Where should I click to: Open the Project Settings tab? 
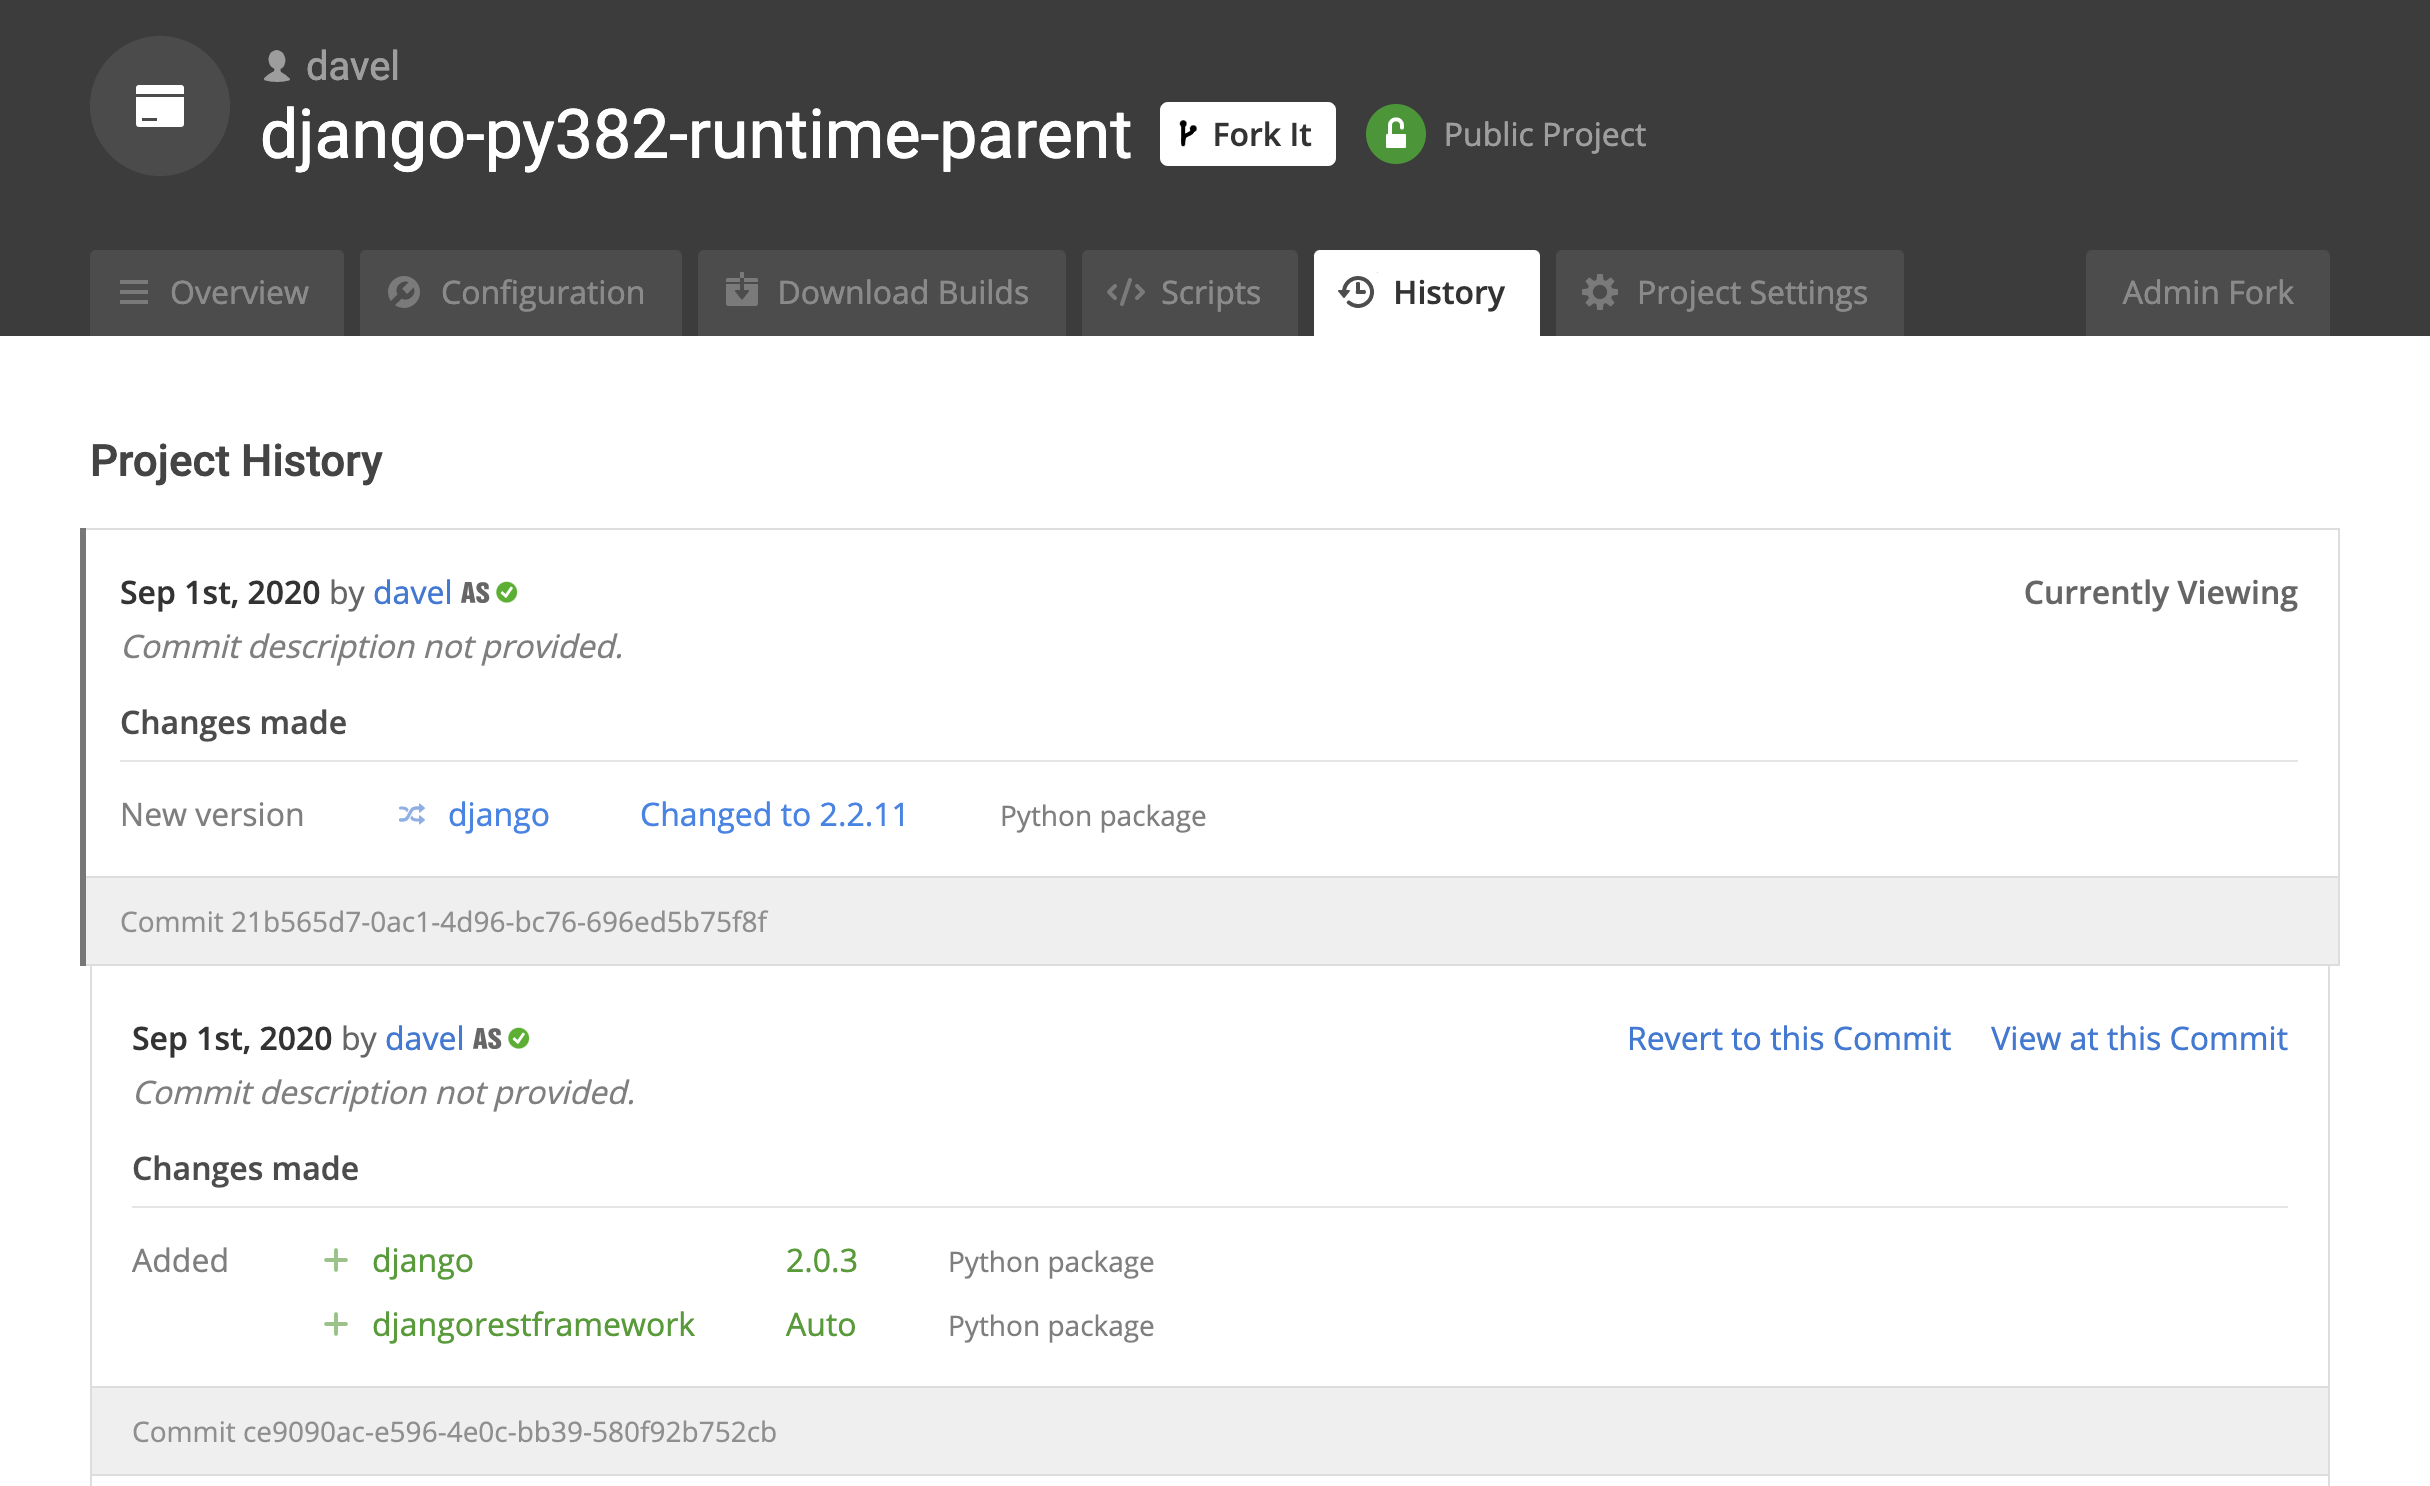1729,293
